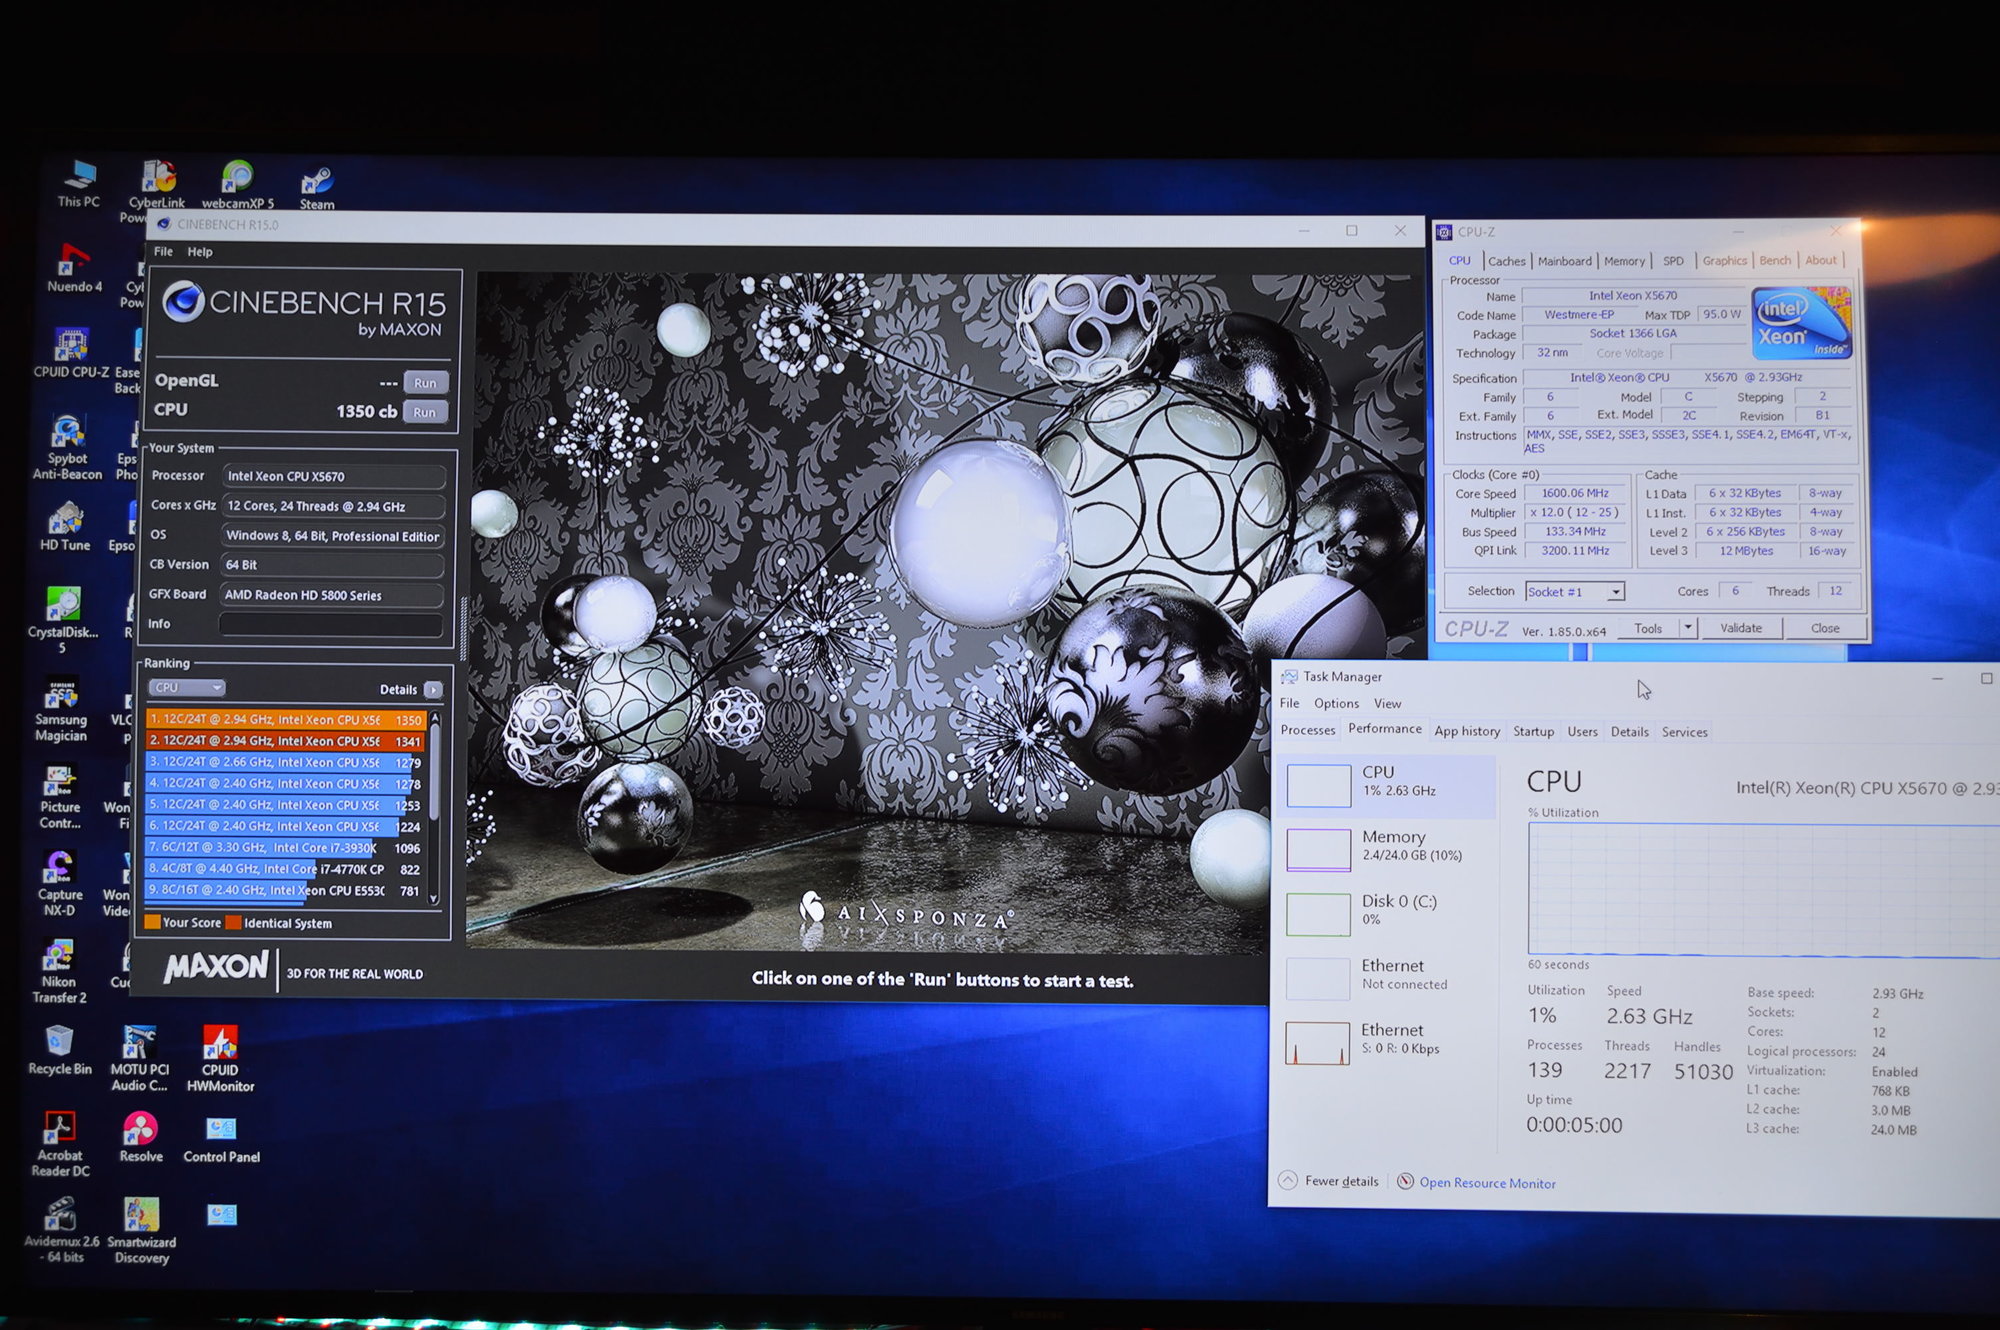Click the Details arrow in Ranking panel
The image size is (2000, 1330).
(x=433, y=689)
